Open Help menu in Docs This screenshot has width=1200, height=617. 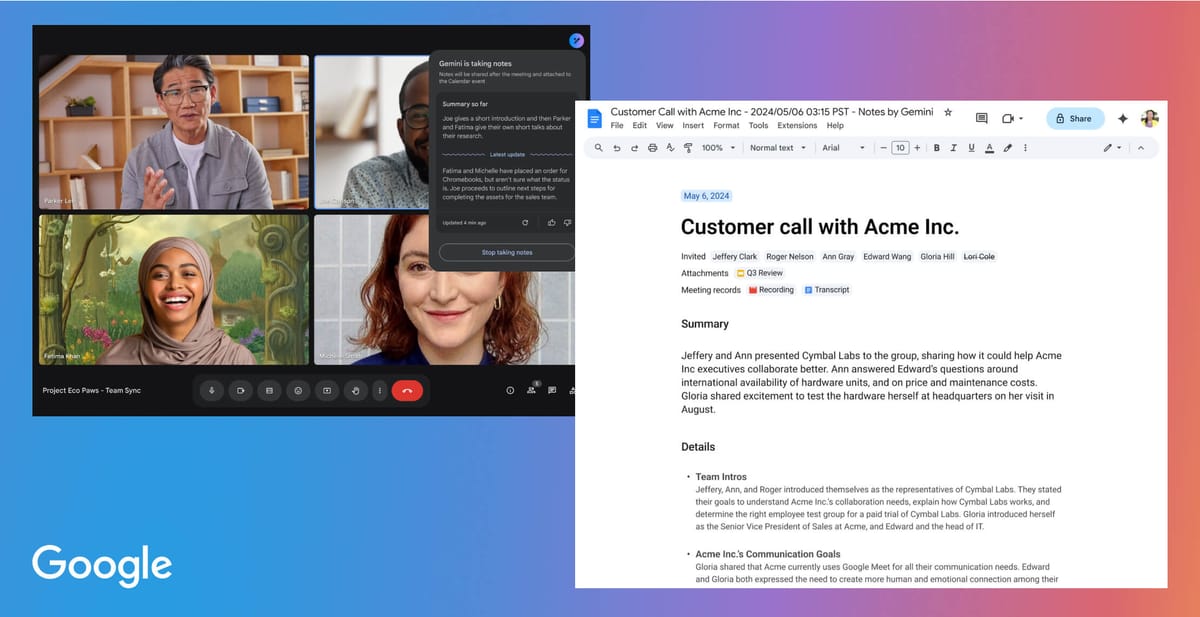click(835, 126)
